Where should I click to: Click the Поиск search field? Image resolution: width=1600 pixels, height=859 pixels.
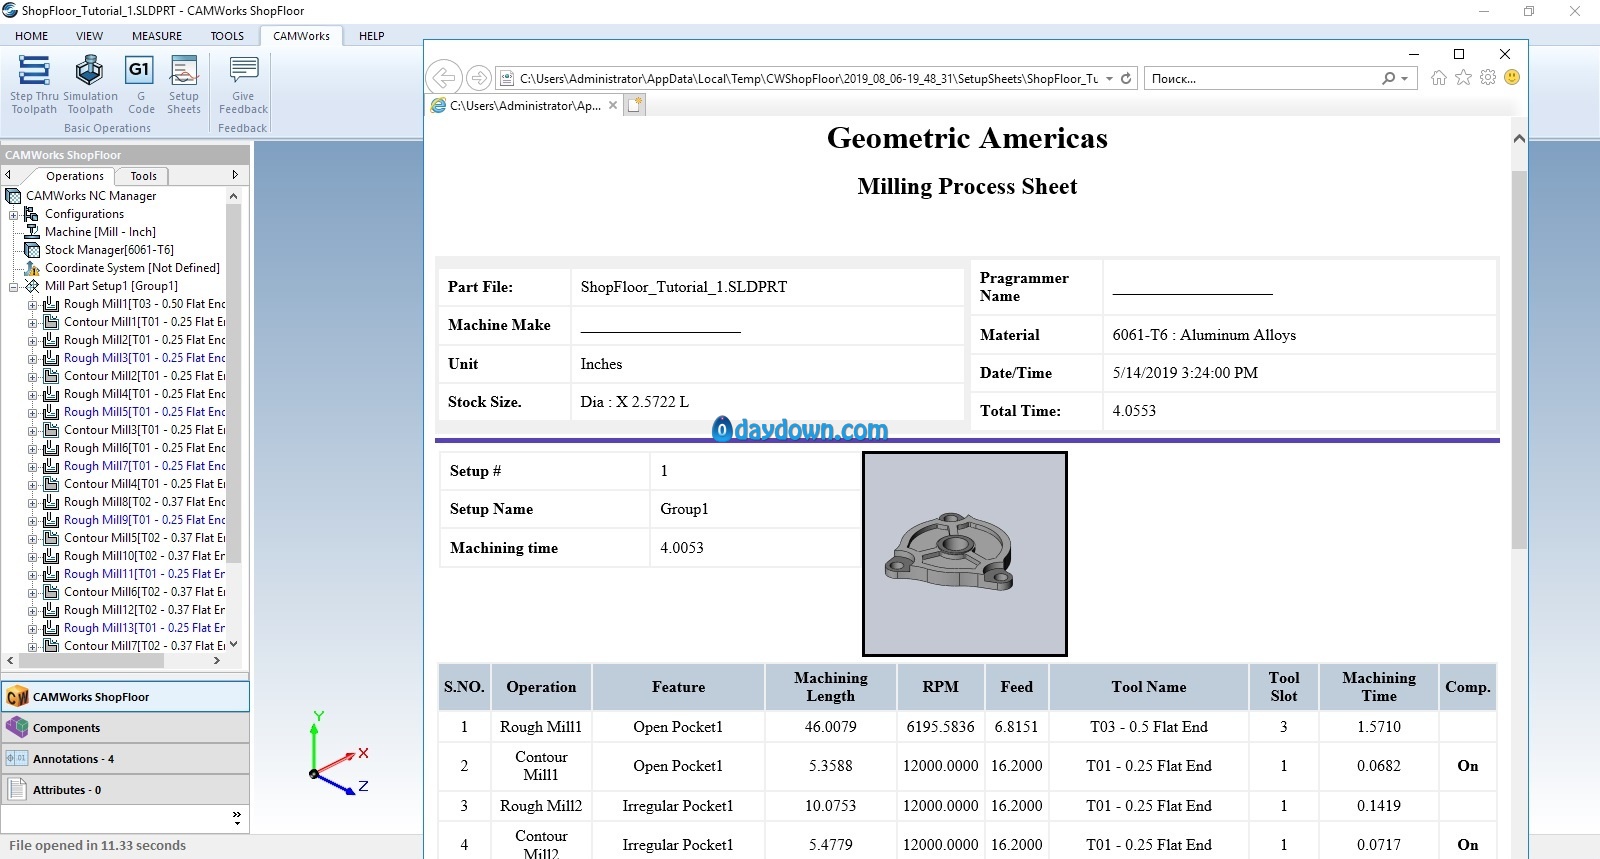[x=1262, y=78]
